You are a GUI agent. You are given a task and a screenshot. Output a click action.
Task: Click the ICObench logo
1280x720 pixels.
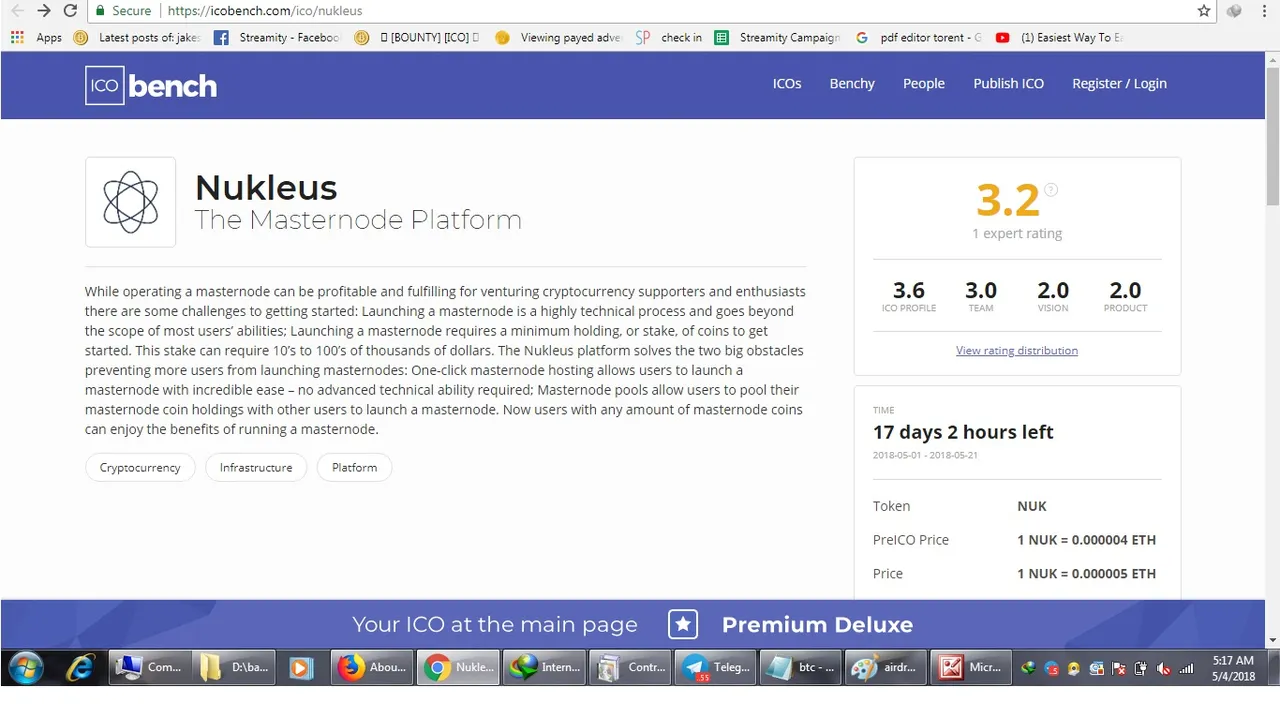pos(151,85)
